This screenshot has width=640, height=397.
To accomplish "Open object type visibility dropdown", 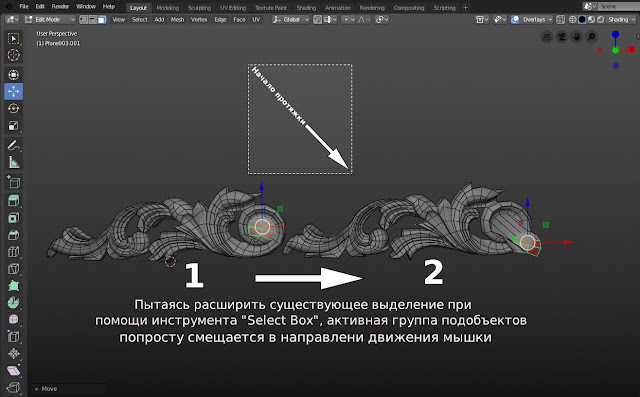I will tap(482, 19).
